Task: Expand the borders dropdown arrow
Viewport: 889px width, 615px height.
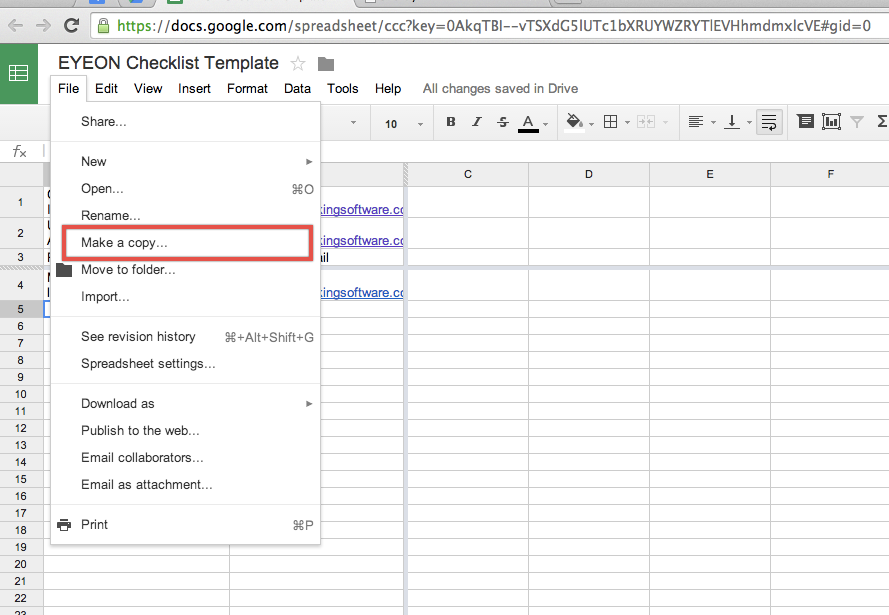Action: point(627,122)
